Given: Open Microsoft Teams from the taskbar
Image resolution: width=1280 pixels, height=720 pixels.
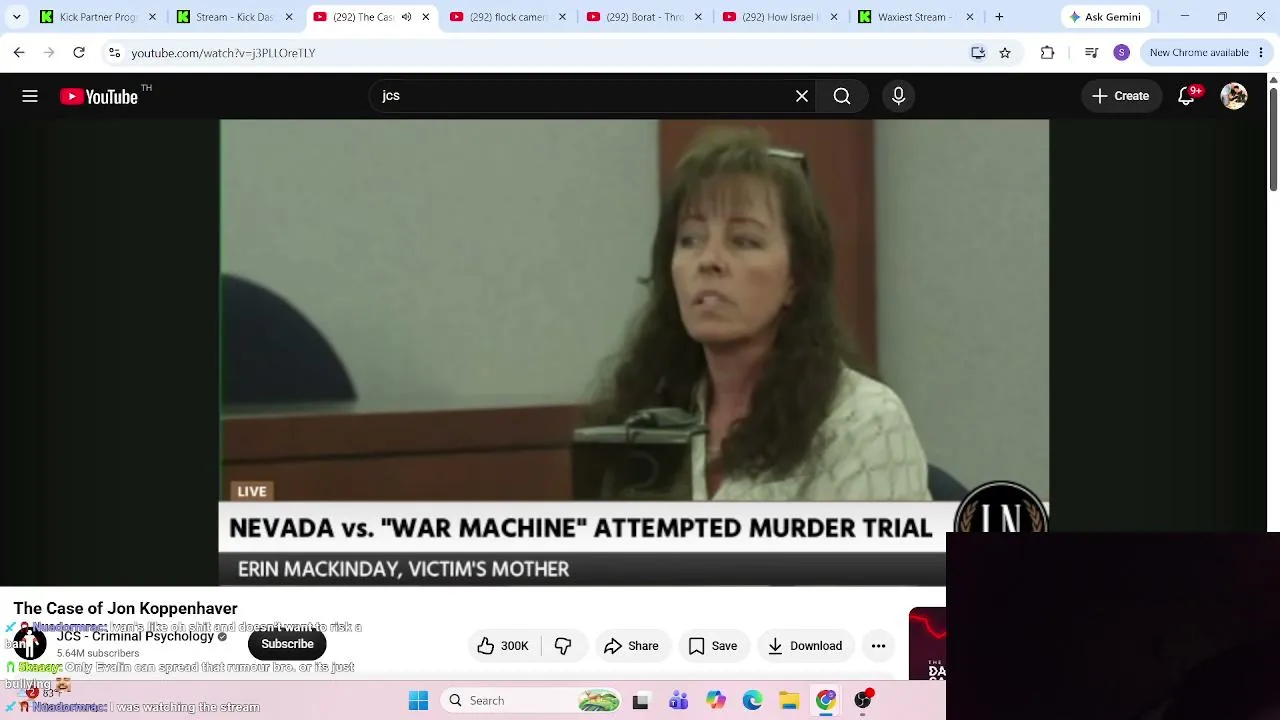Looking at the screenshot, I should (678, 701).
